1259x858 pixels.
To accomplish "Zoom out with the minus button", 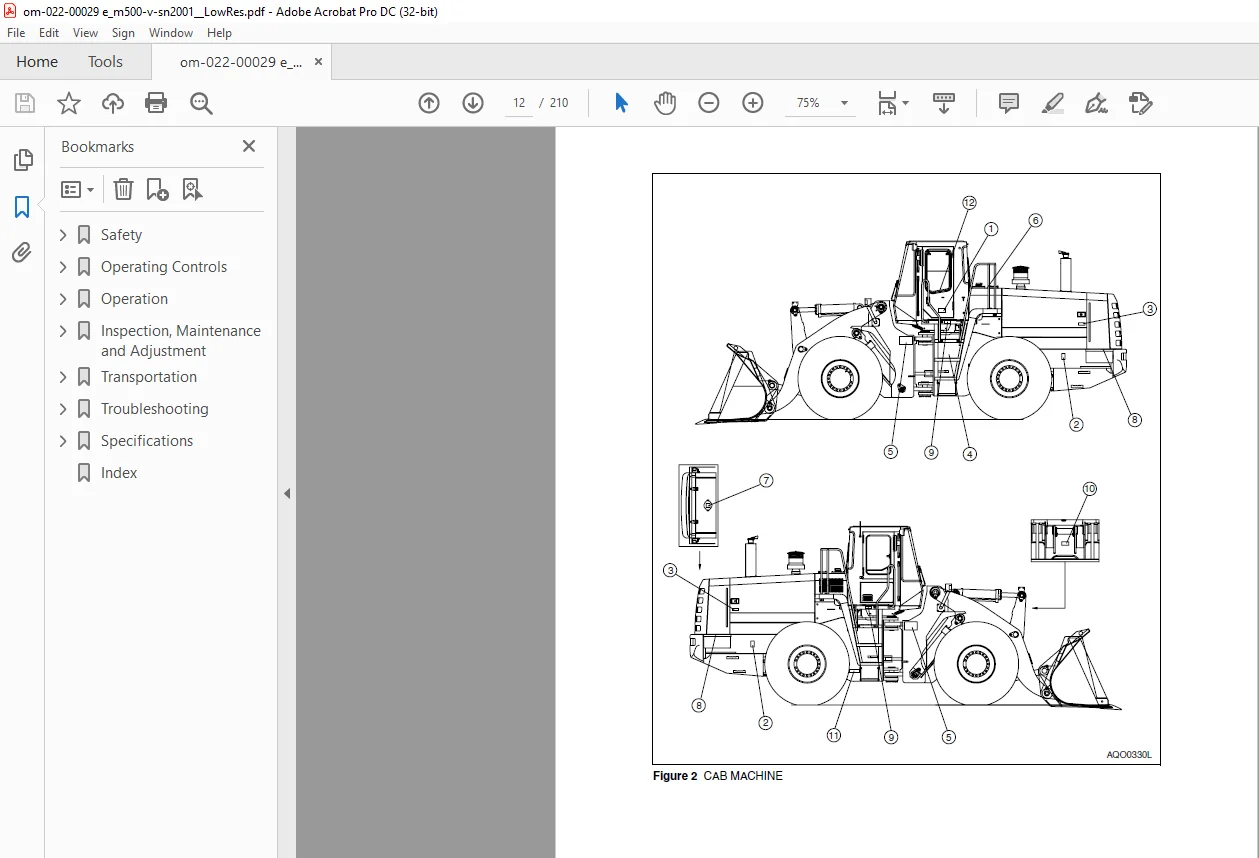I will click(x=709, y=103).
